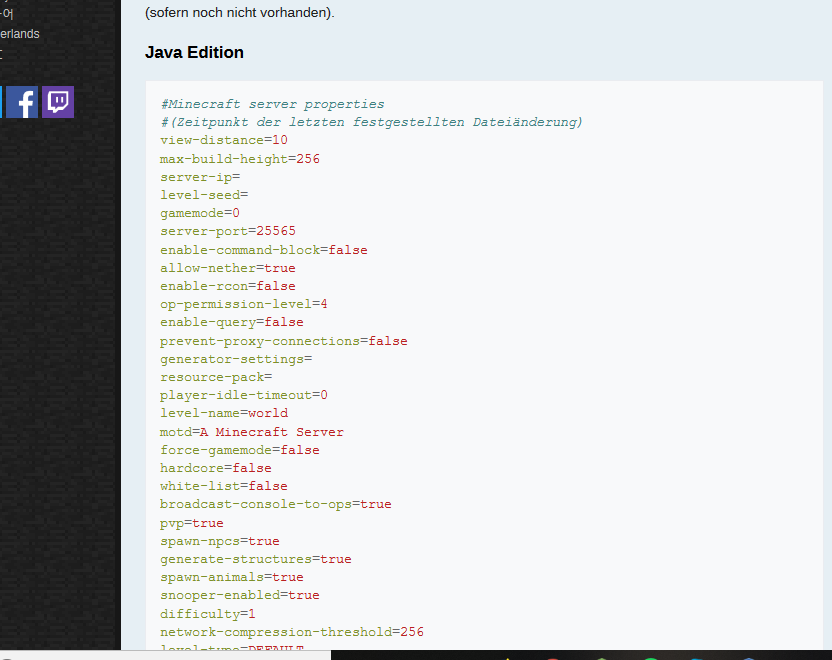Open the Nederlands language link in sidebar
Viewport: 832px width, 660px height.
pos(20,34)
